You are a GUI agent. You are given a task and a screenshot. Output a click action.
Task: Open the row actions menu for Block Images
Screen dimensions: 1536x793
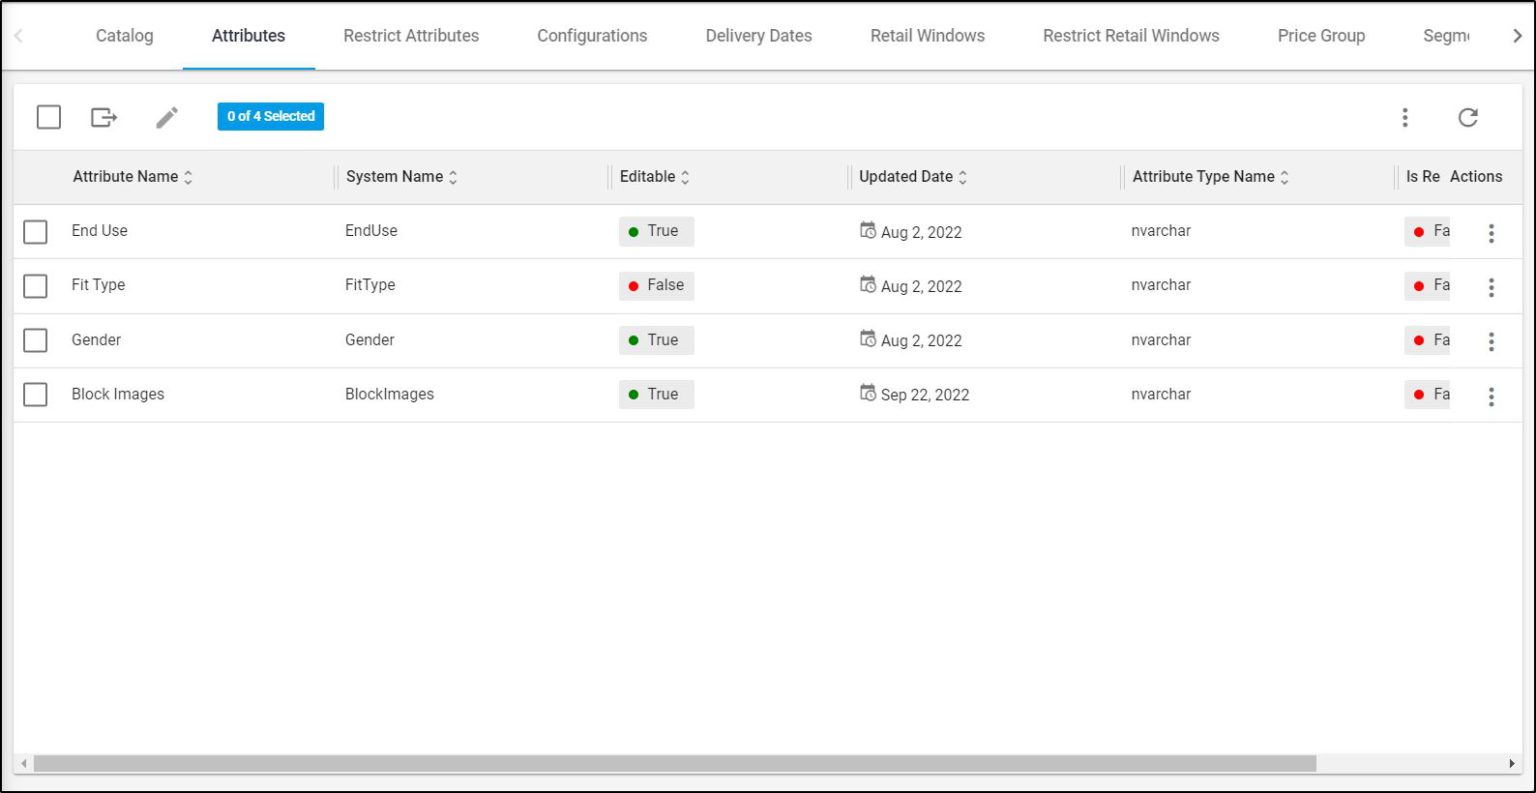1491,396
